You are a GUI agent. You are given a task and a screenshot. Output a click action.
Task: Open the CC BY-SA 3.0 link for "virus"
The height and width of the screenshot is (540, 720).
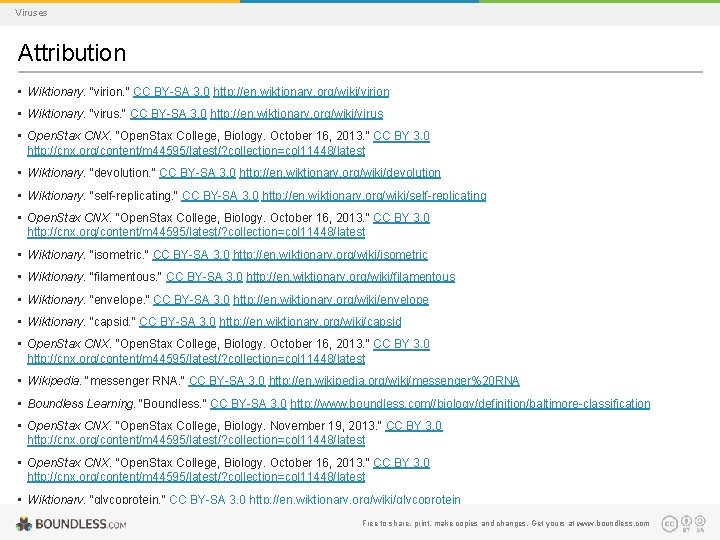coord(169,113)
